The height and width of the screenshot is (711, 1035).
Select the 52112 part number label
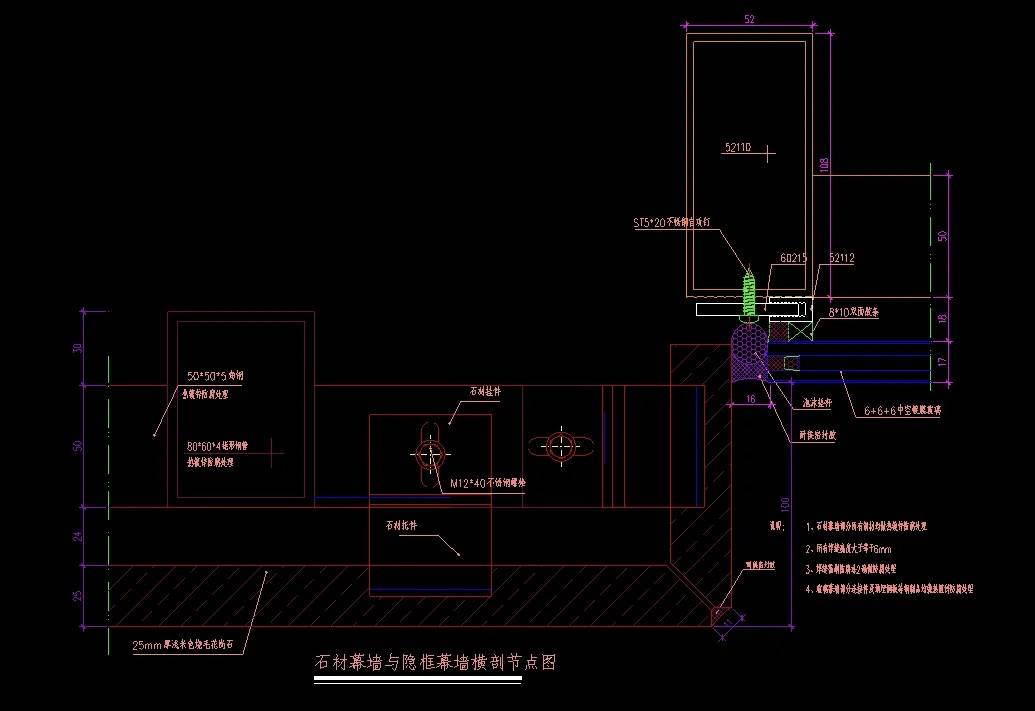point(840,258)
